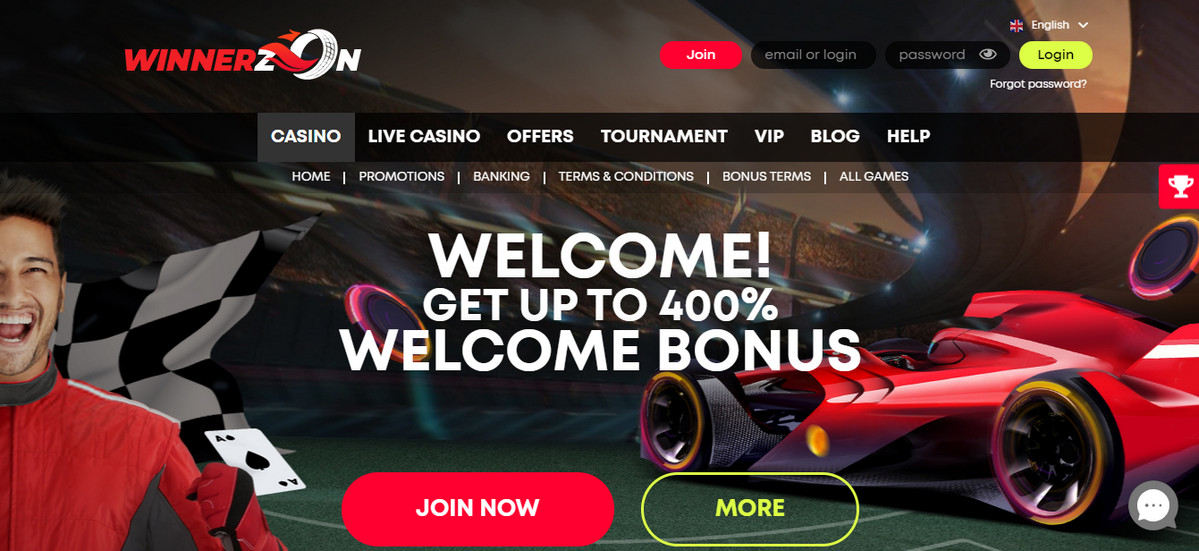Click the UK flag language icon

point(1016,25)
